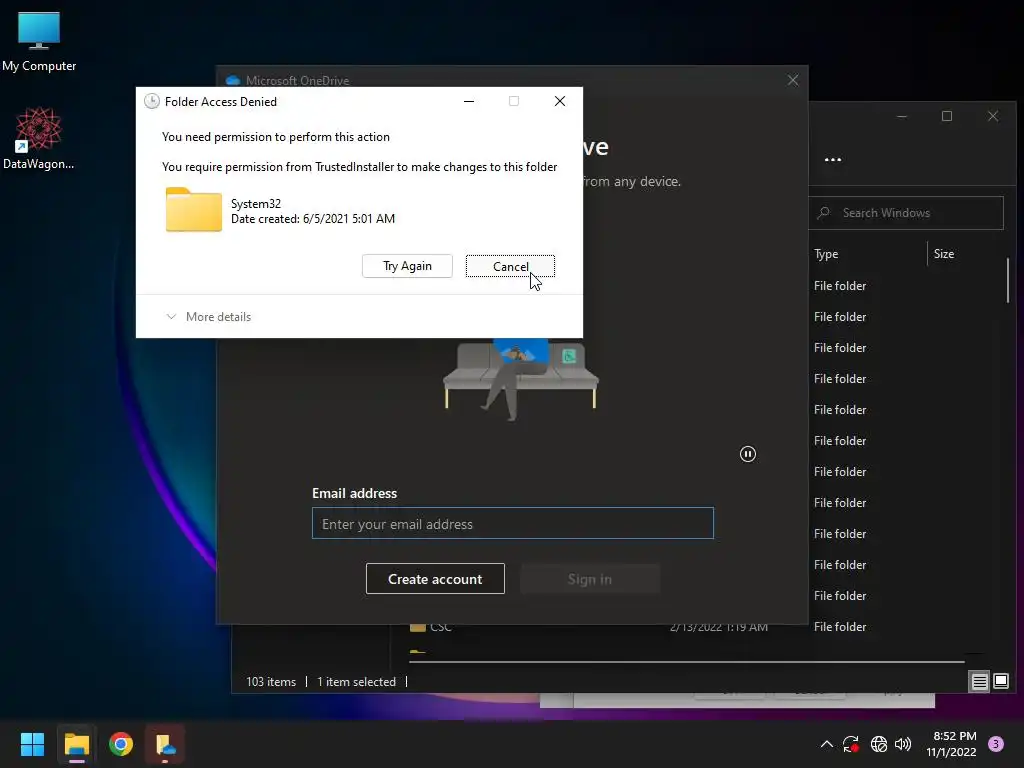Open the volume speaker tray icon
Viewport: 1024px width, 768px height.
pos(903,744)
